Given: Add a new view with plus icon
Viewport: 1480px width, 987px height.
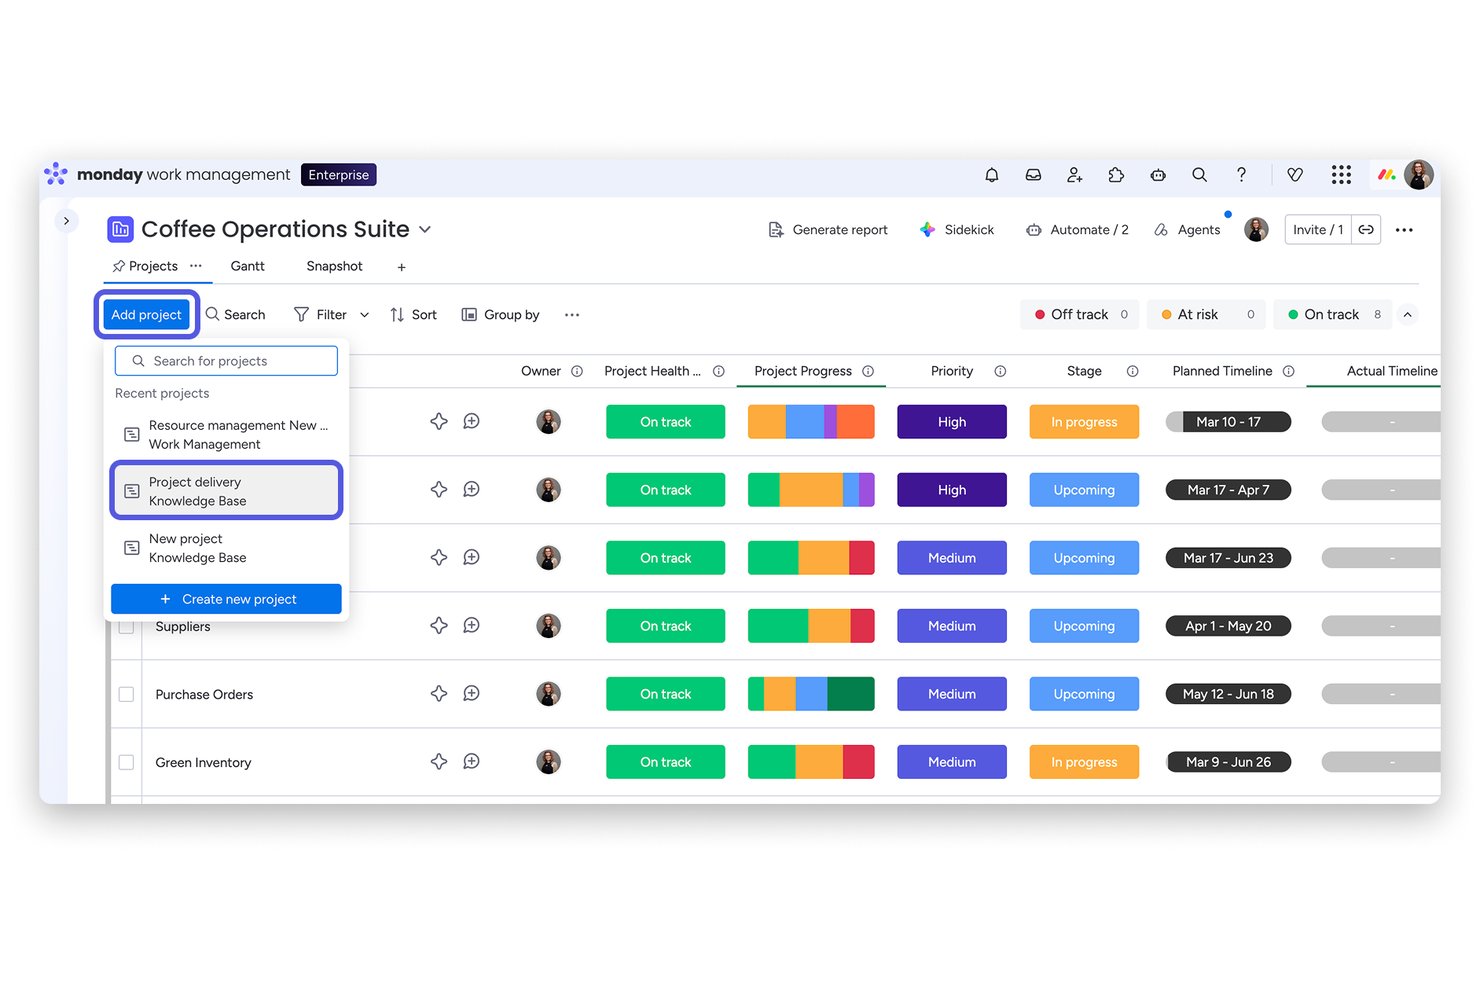Looking at the screenshot, I should (401, 267).
